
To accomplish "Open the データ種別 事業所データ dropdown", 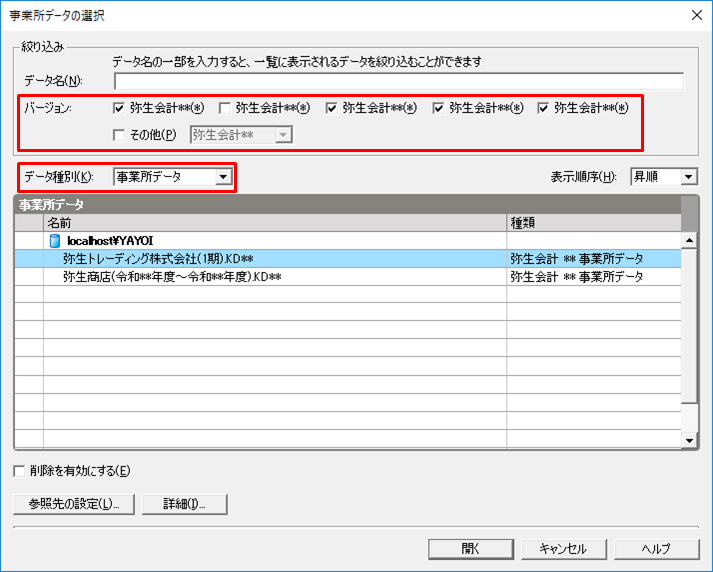I will point(173,177).
